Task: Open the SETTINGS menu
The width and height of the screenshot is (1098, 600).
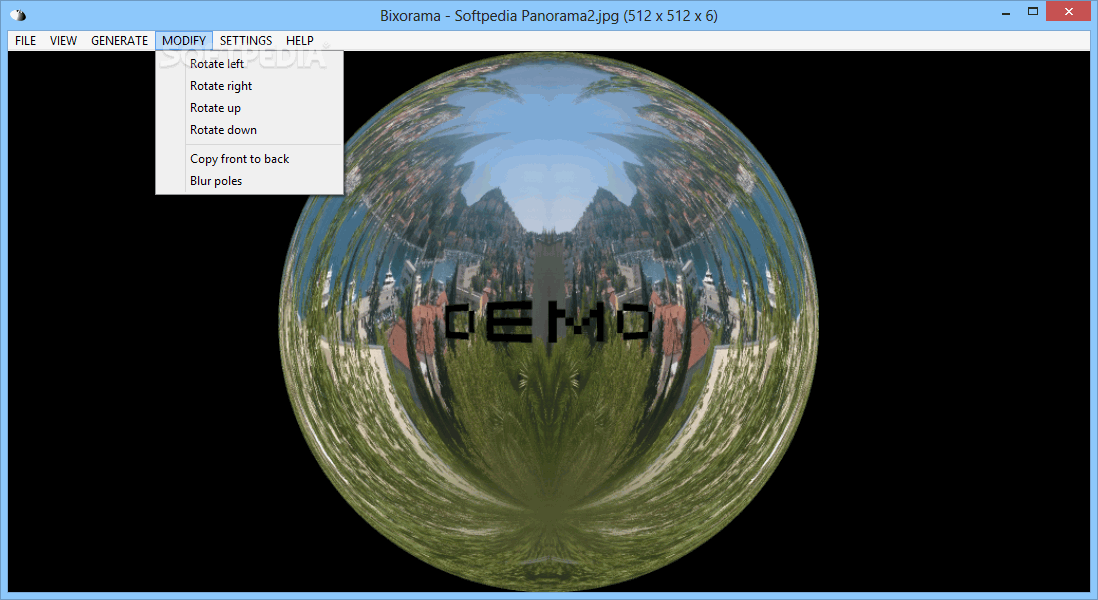Action: pos(246,41)
